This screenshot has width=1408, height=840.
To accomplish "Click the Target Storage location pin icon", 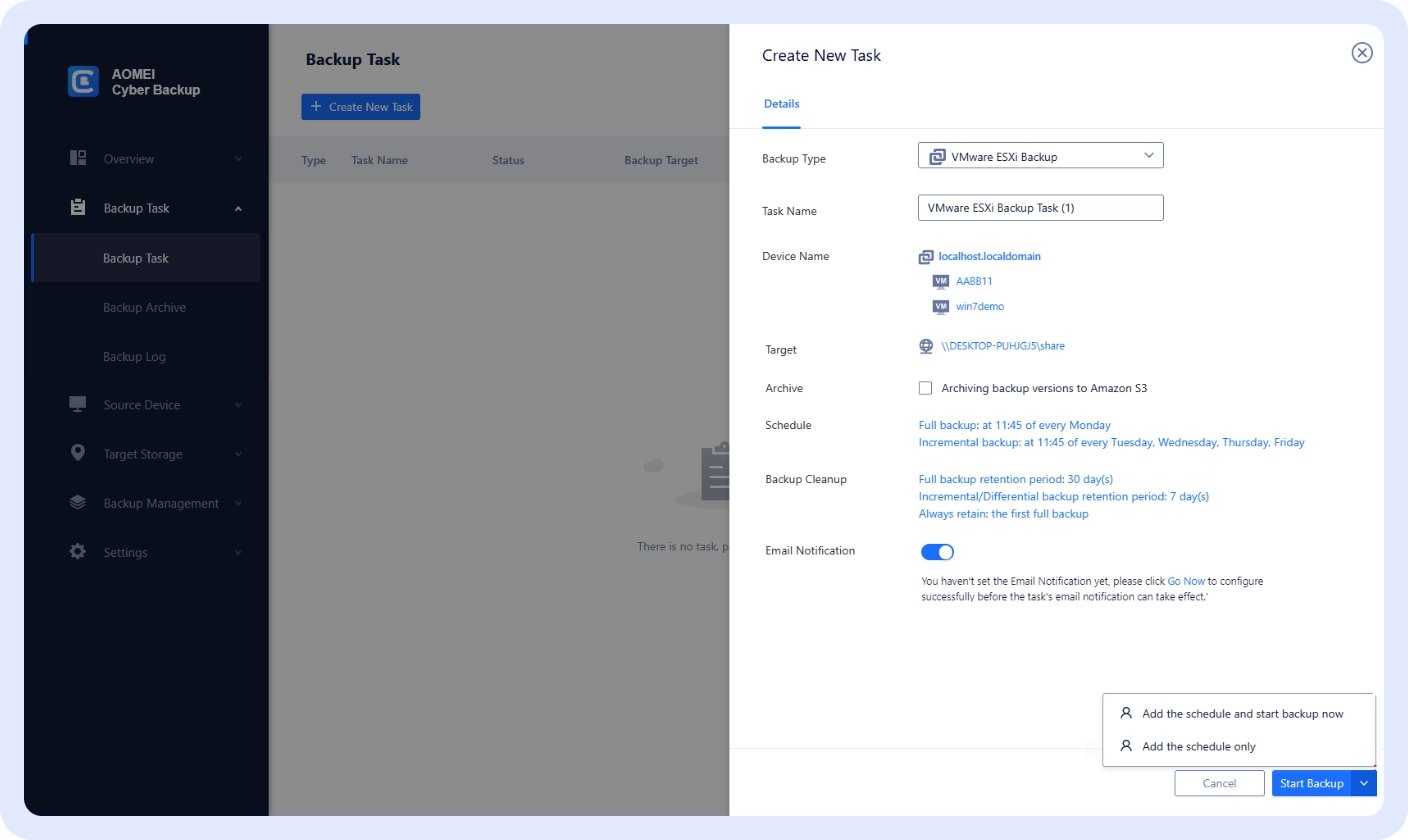I will click(x=78, y=453).
